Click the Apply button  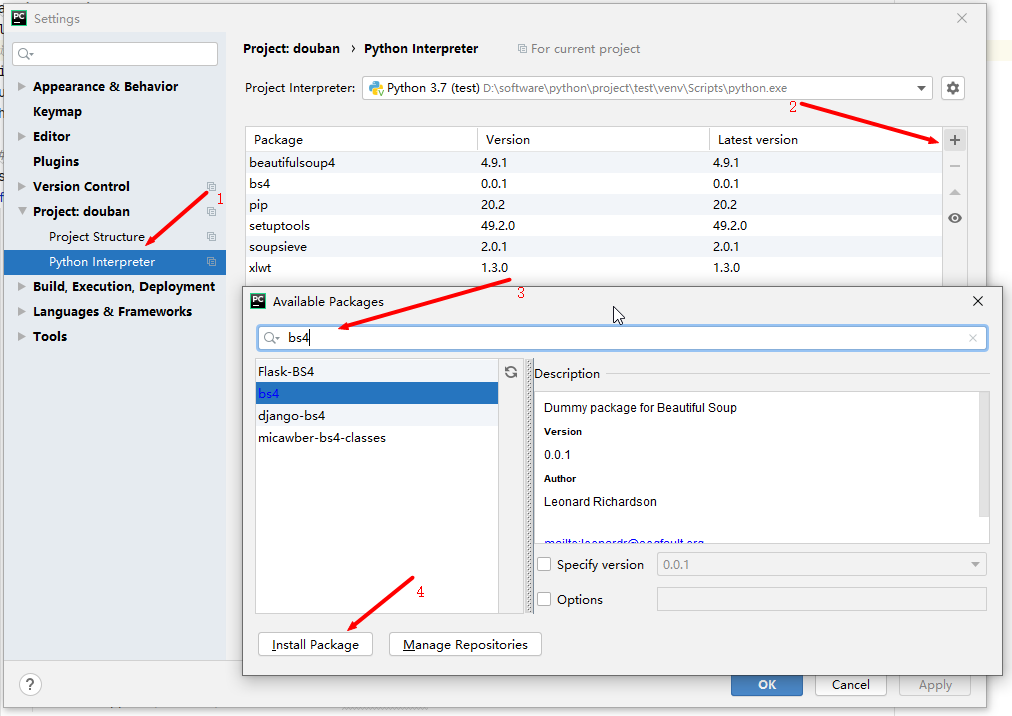(x=935, y=685)
